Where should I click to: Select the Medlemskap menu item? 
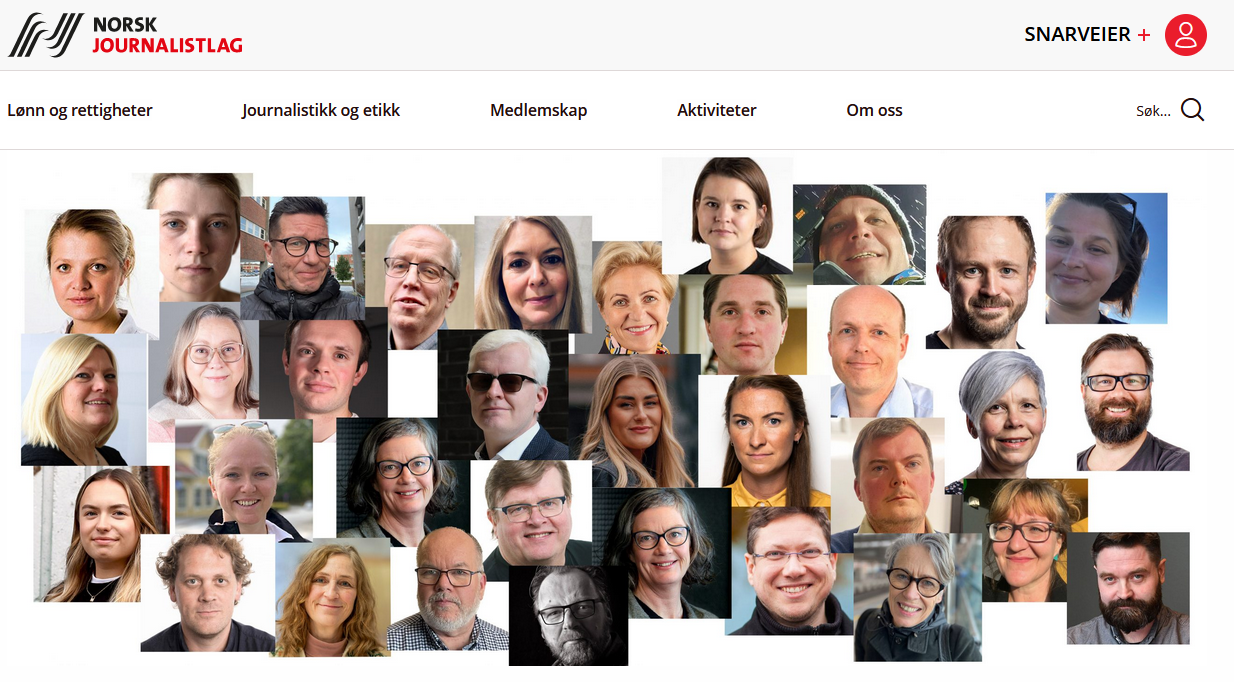(538, 110)
